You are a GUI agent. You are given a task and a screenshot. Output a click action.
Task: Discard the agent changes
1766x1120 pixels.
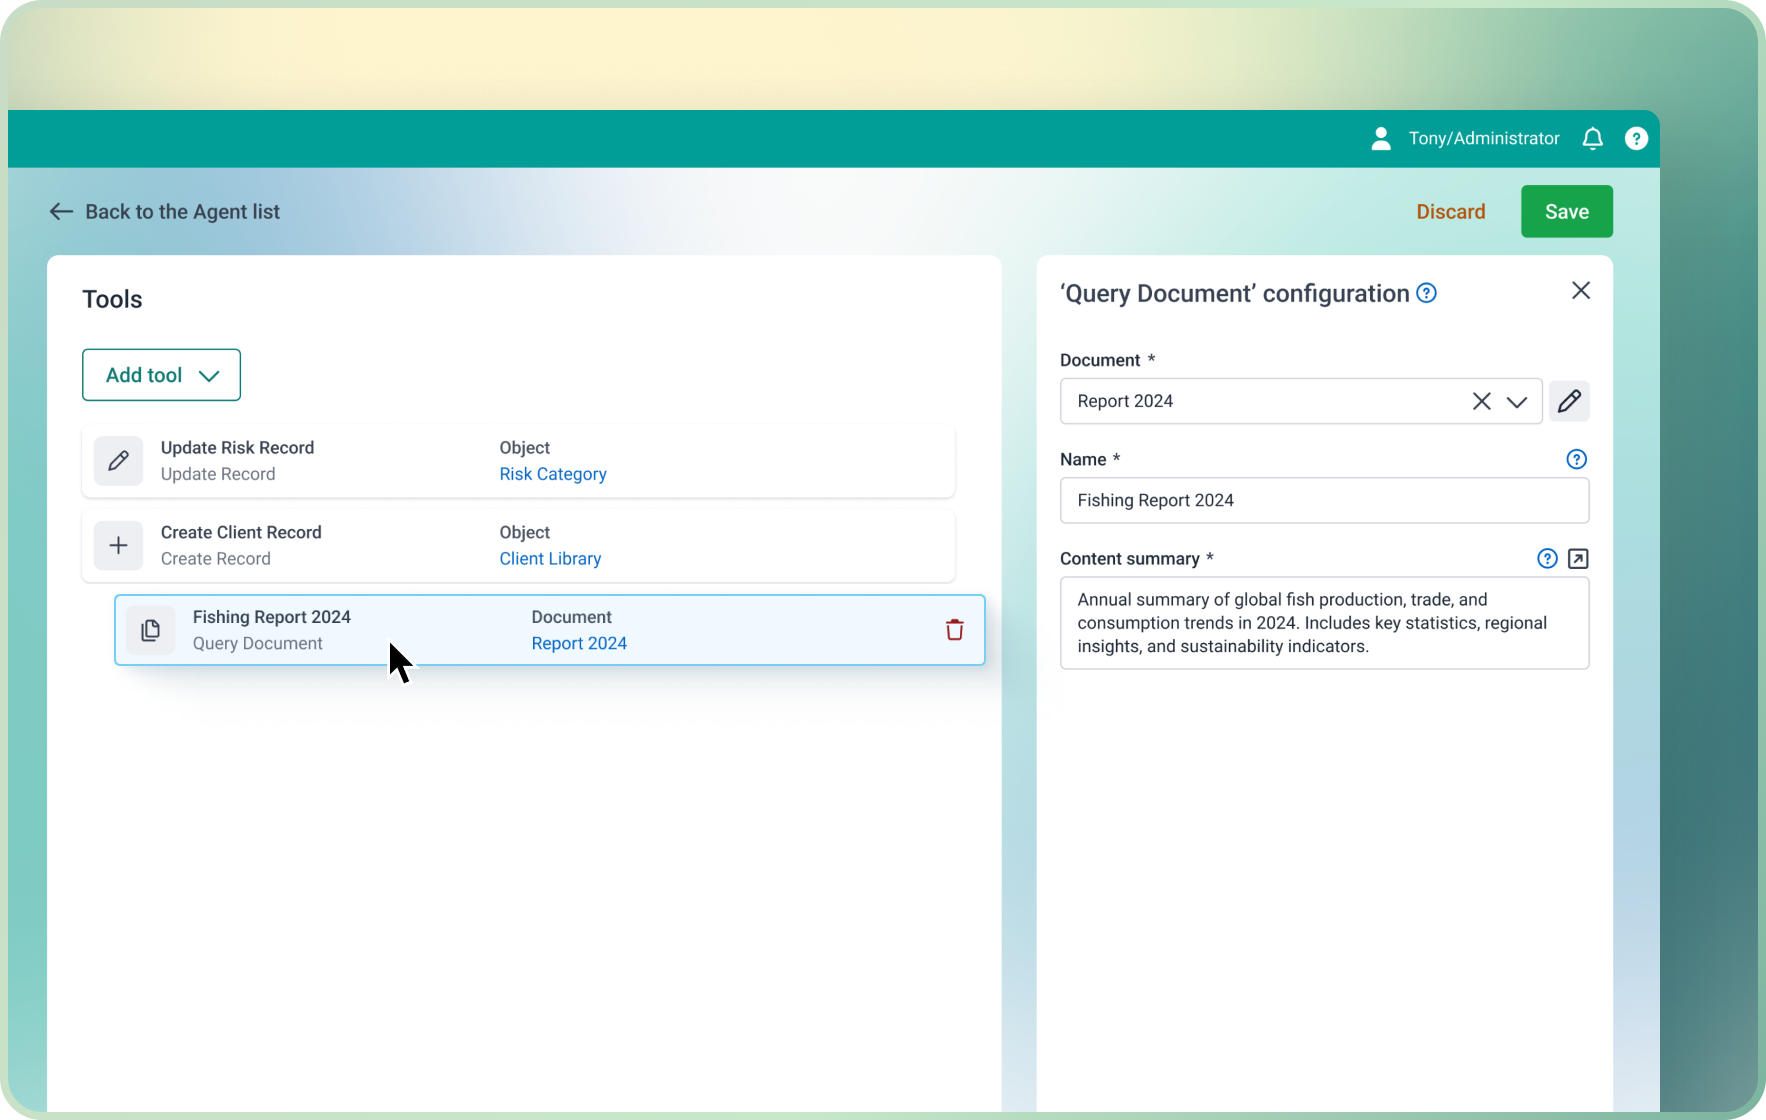(1450, 212)
